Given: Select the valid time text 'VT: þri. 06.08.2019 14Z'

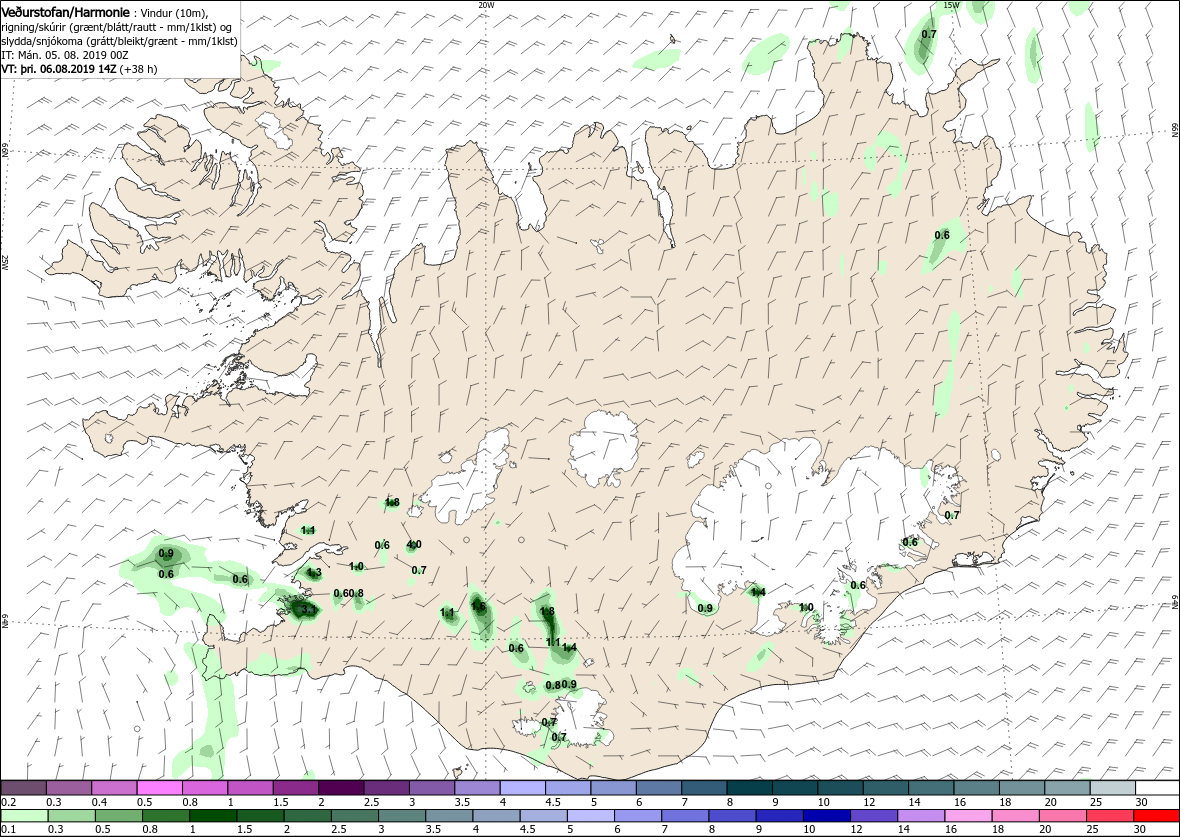Looking at the screenshot, I should point(59,69).
